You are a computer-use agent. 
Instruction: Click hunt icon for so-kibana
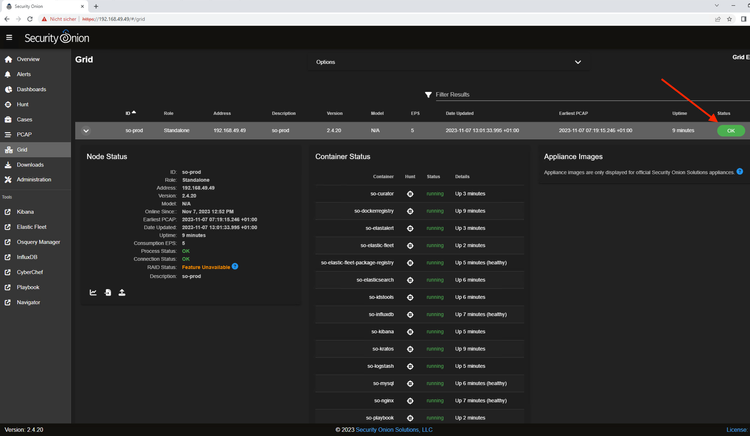(x=410, y=331)
